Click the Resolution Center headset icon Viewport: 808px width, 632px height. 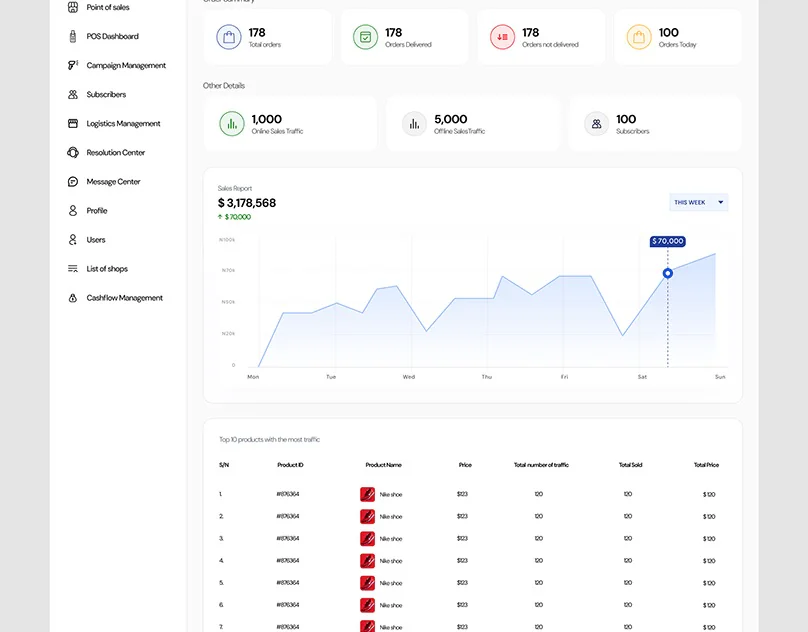73,152
